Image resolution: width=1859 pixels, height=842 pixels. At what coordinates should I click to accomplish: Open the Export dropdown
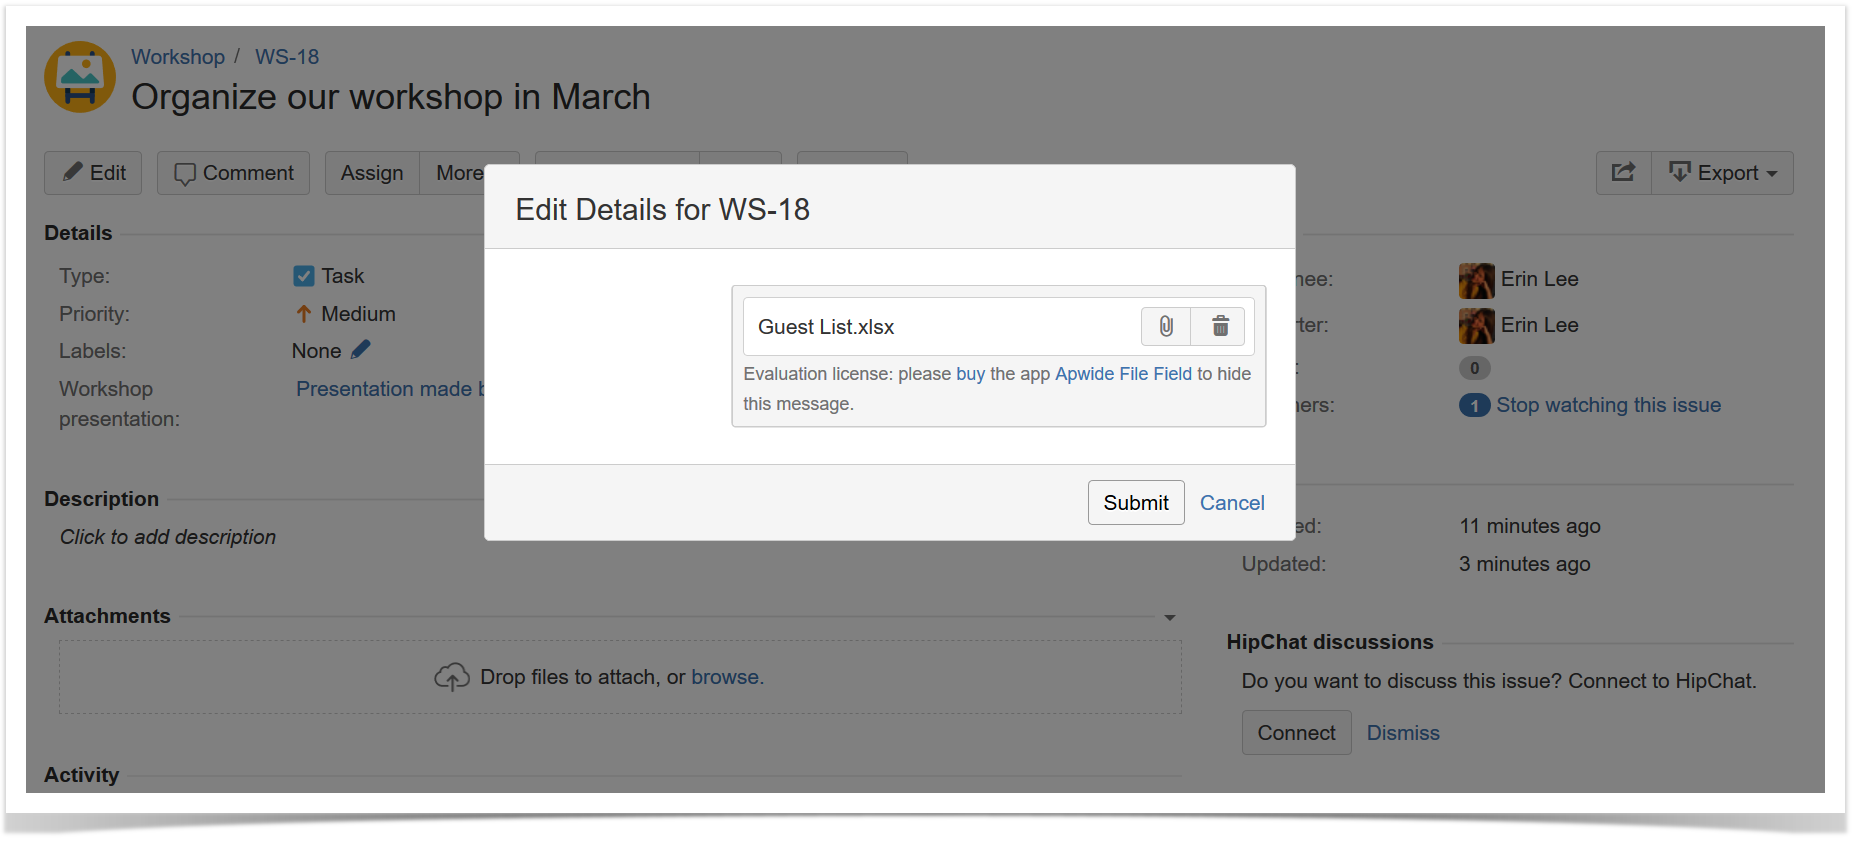(1723, 173)
